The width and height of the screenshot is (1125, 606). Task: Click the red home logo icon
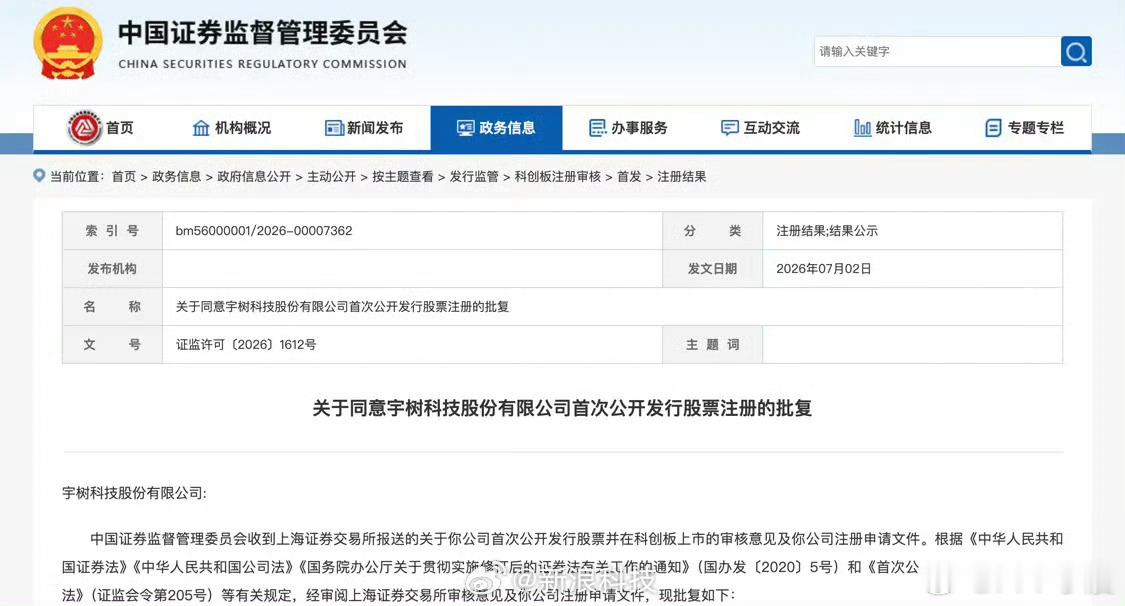click(x=85, y=128)
